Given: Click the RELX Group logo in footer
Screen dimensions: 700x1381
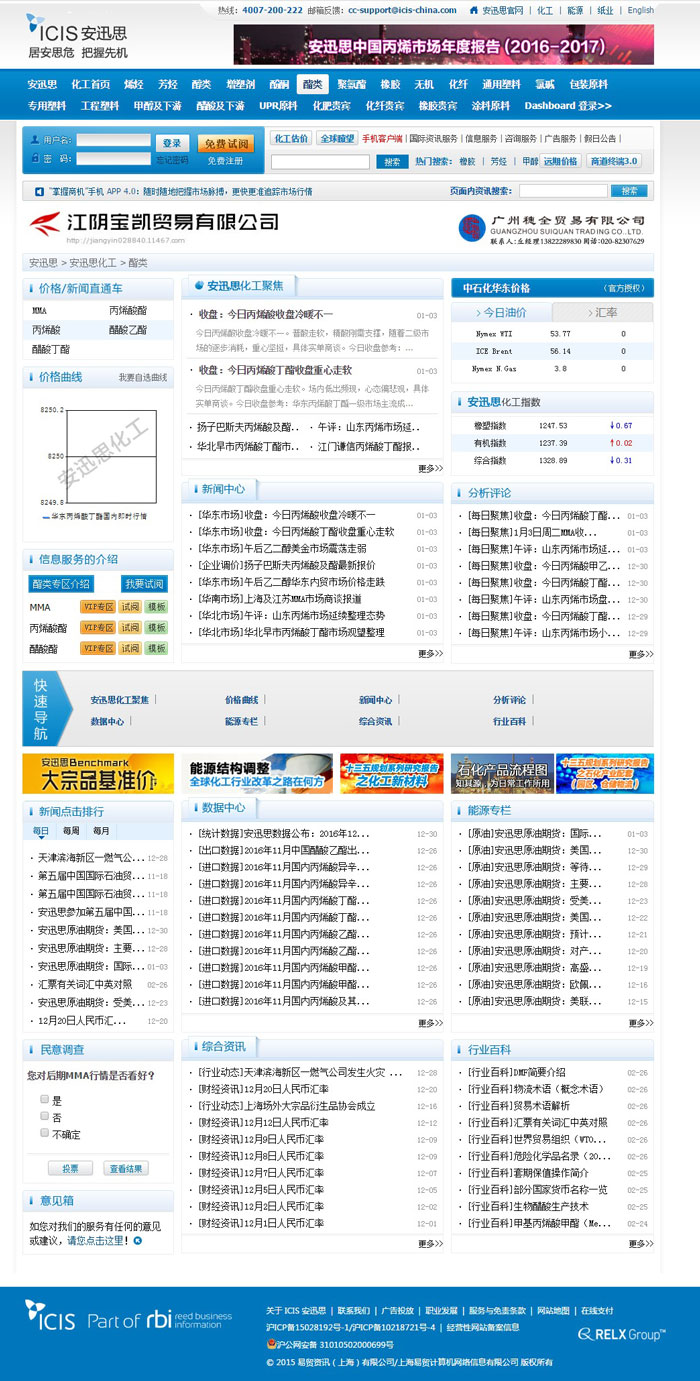Looking at the screenshot, I should point(621,1334).
